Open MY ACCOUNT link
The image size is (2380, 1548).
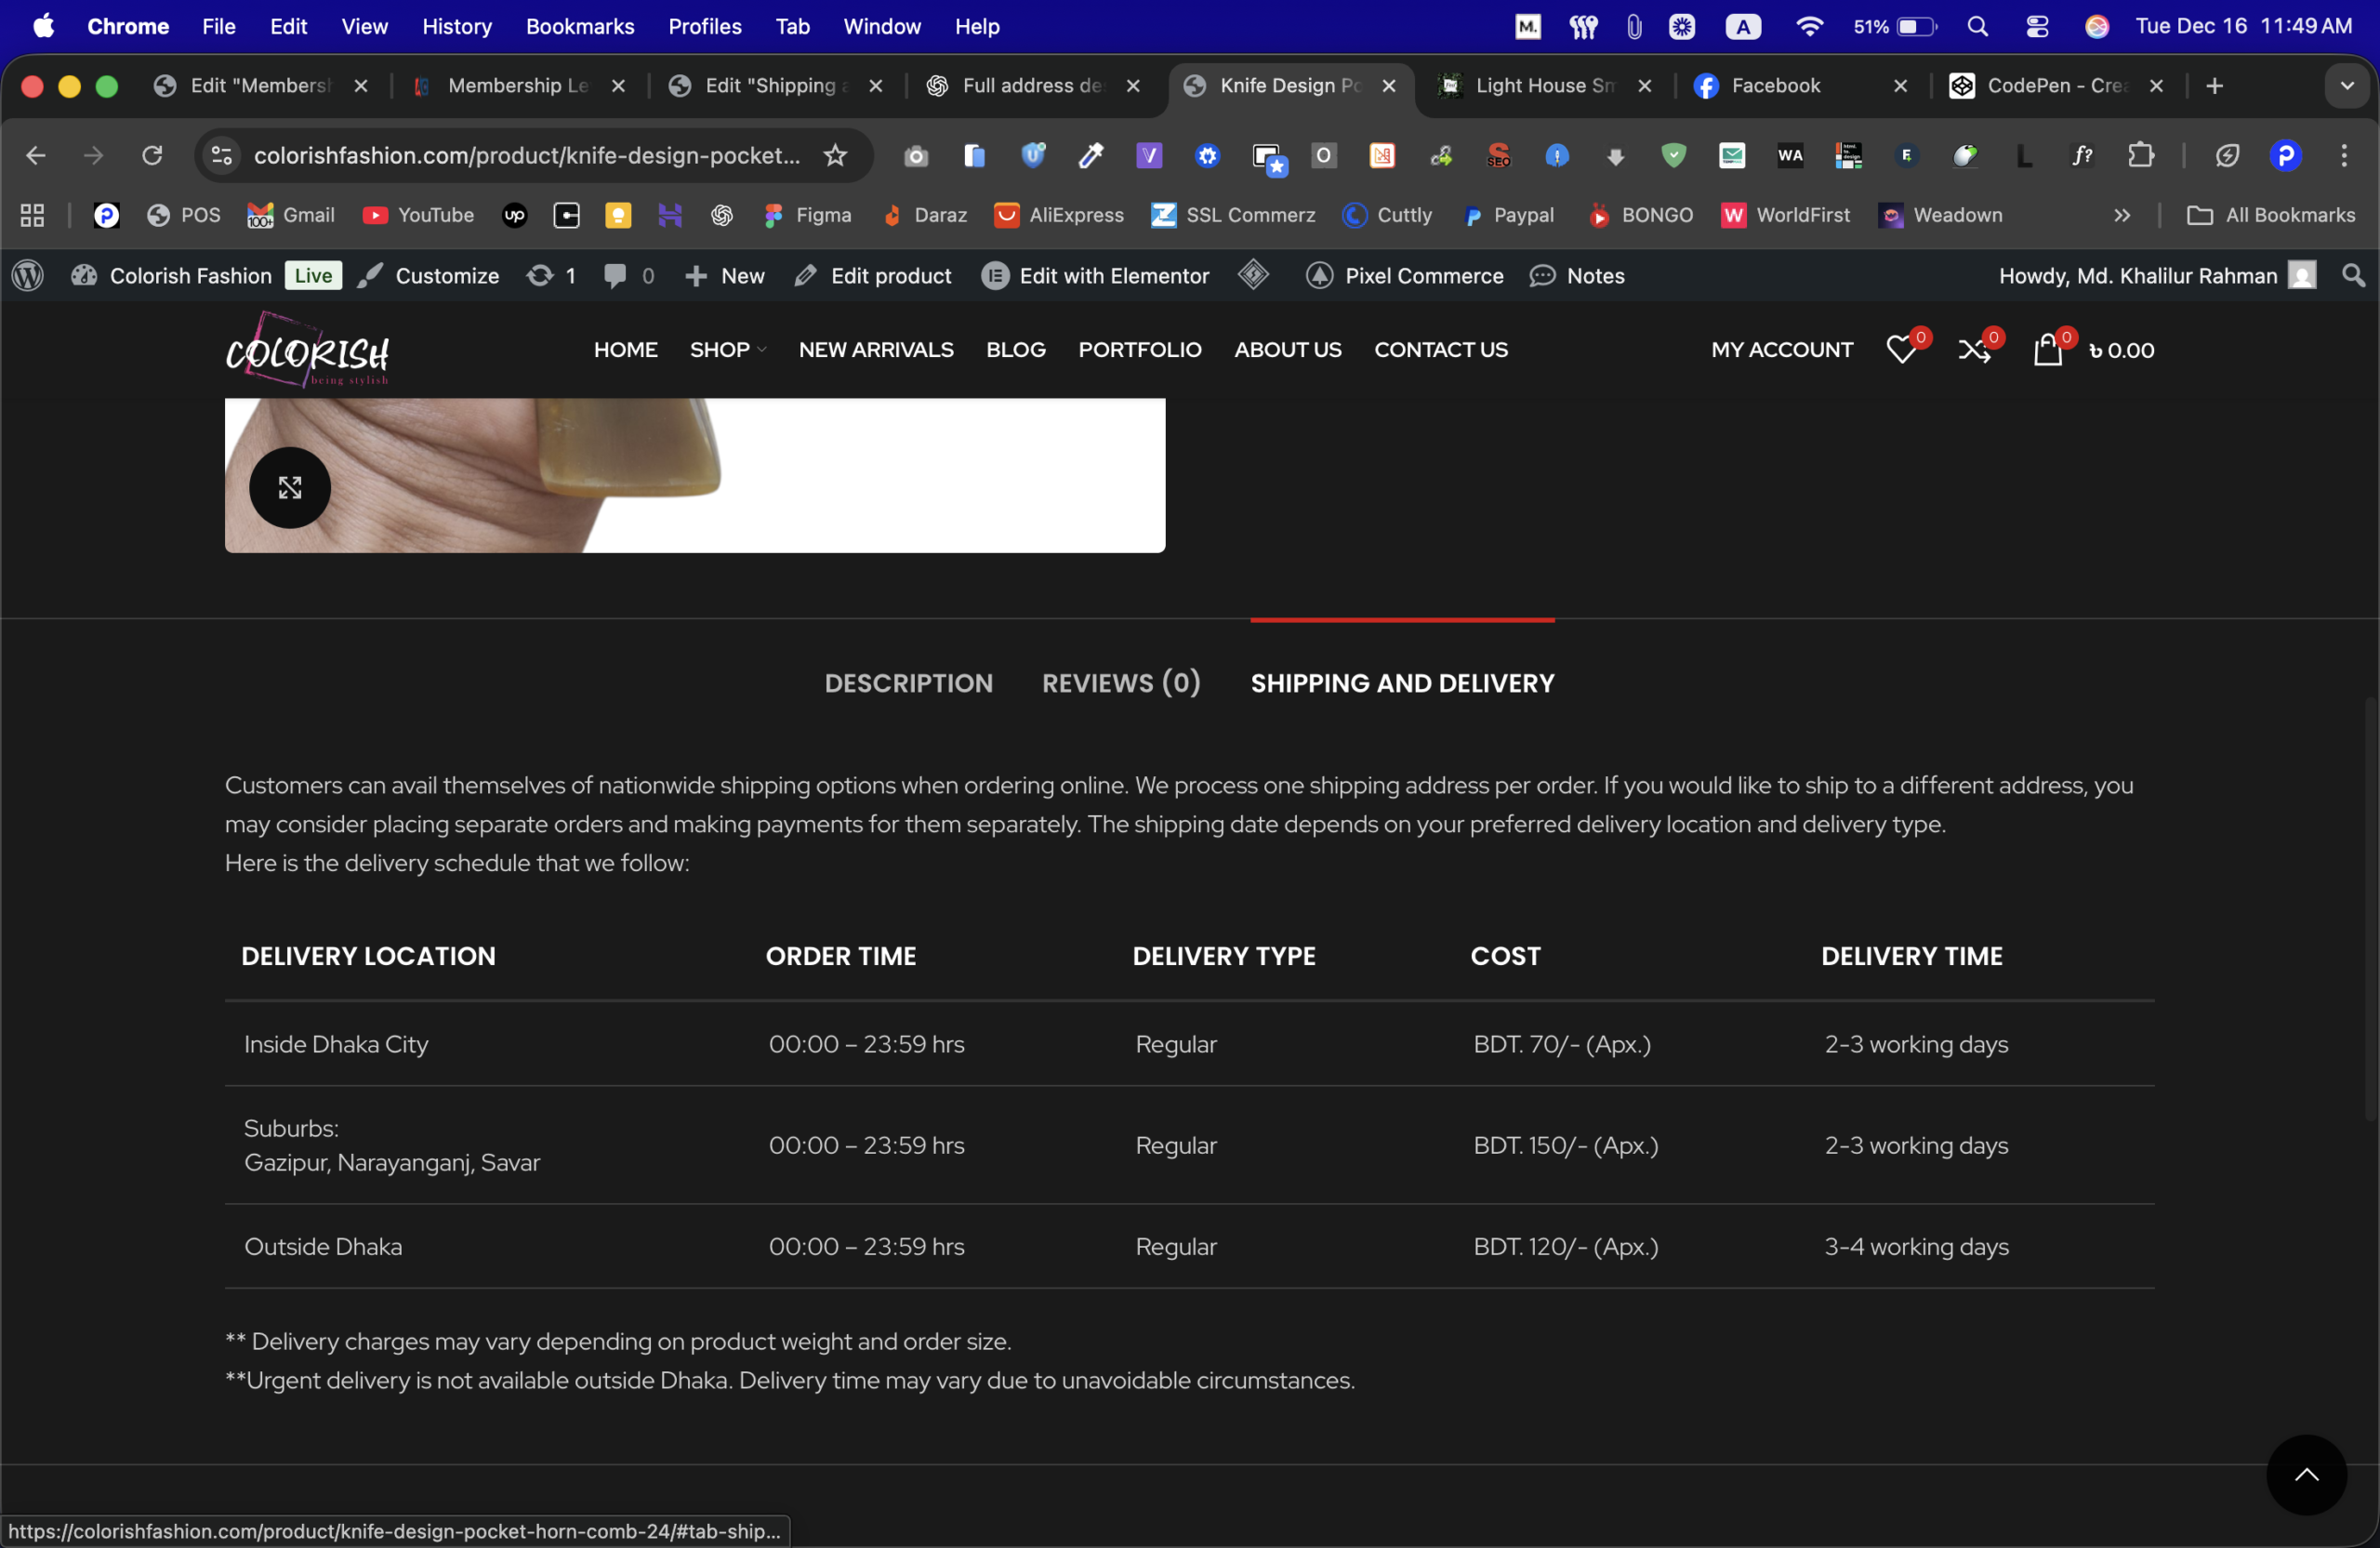pyautogui.click(x=1781, y=350)
